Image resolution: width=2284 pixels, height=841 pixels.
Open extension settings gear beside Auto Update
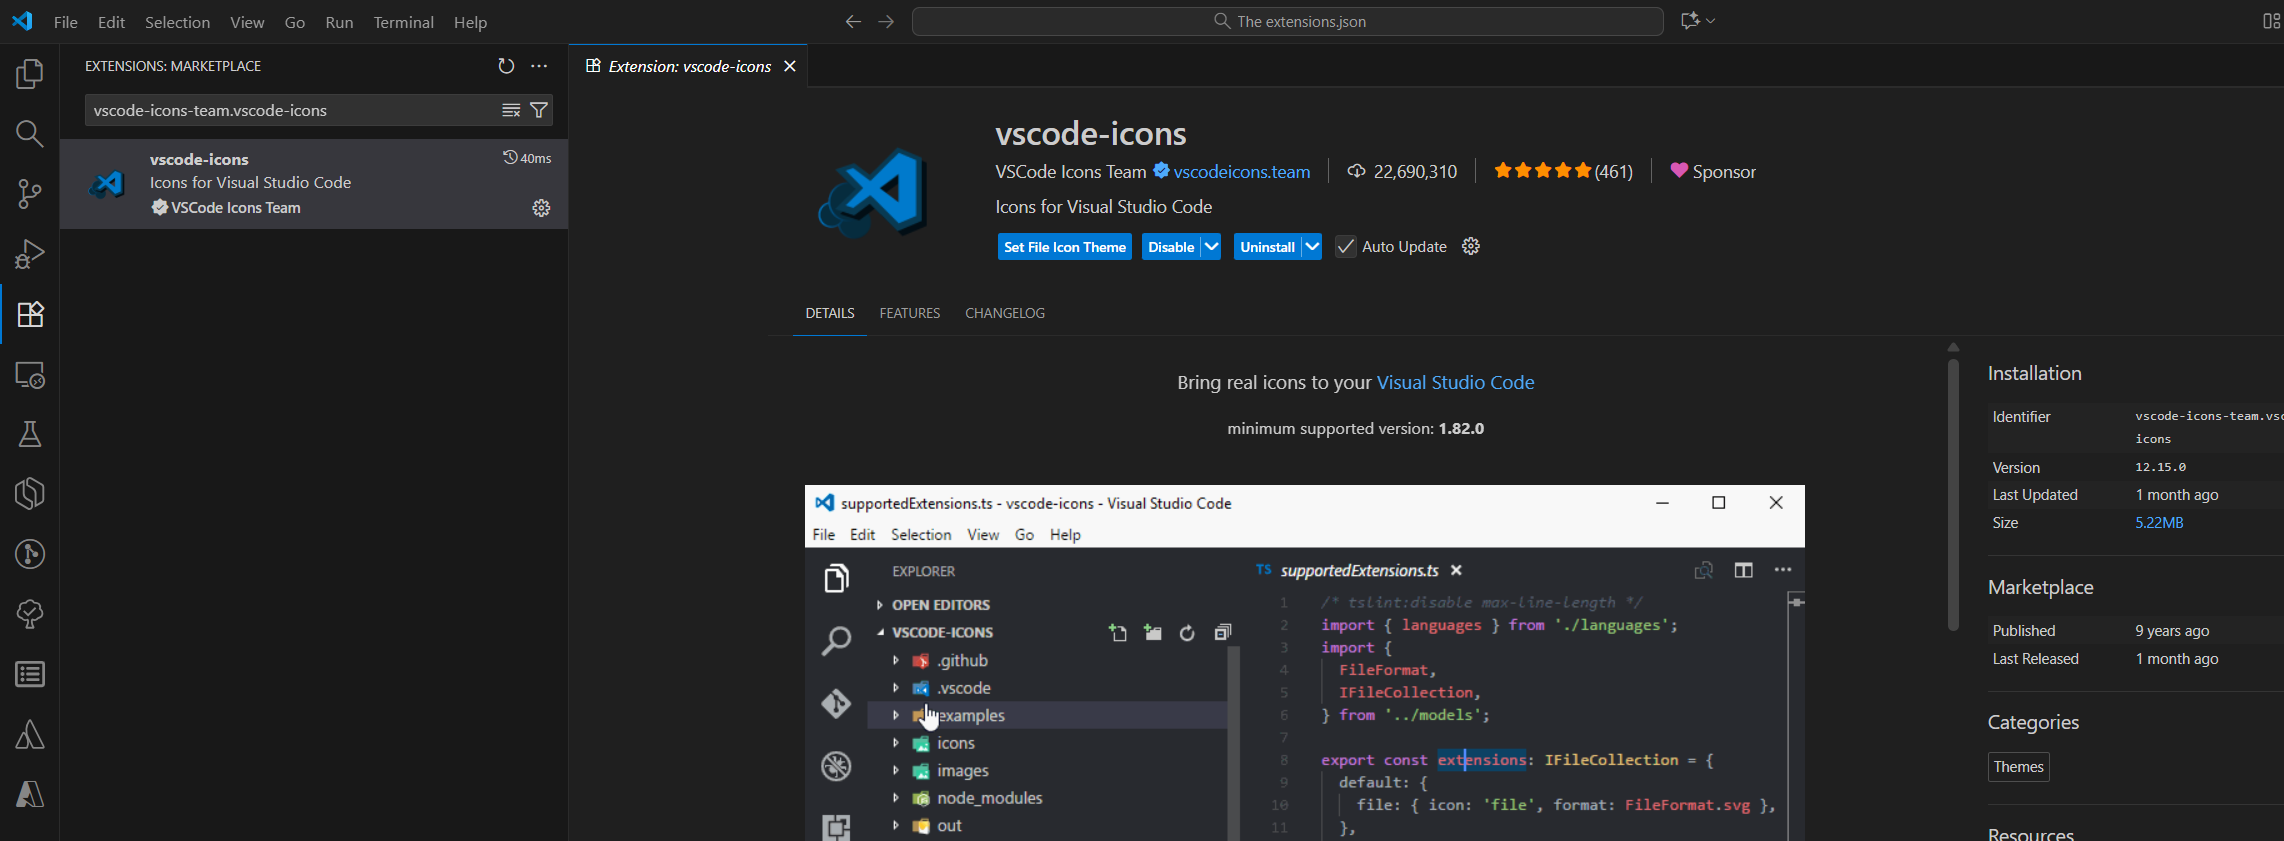tap(1471, 246)
